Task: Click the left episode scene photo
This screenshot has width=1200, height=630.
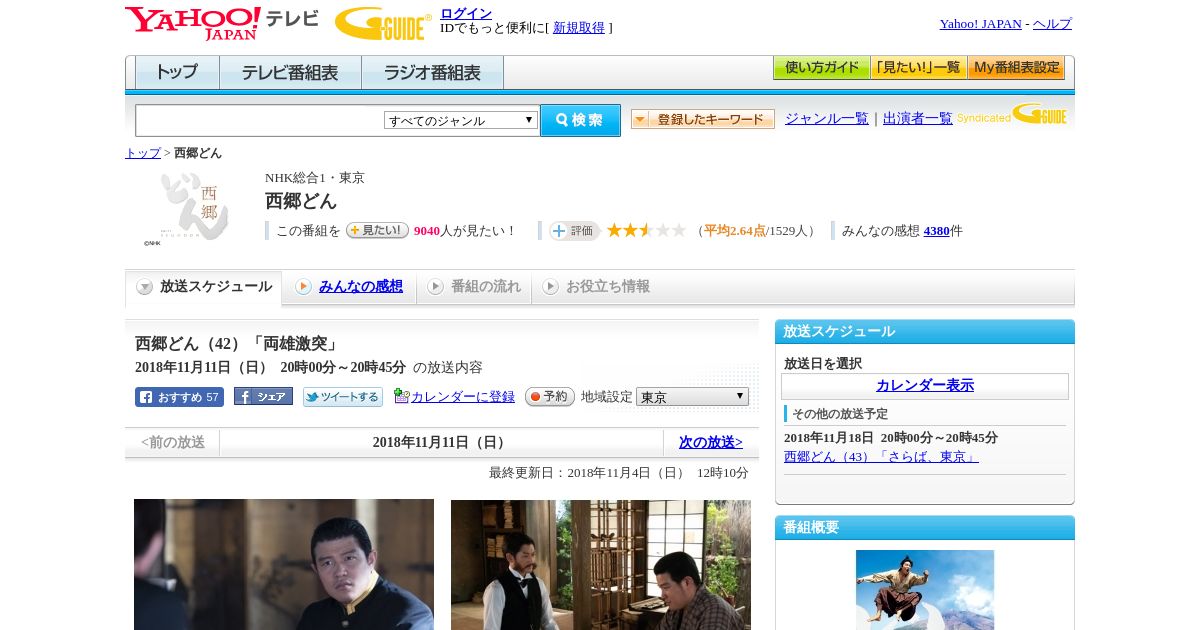Action: (284, 565)
